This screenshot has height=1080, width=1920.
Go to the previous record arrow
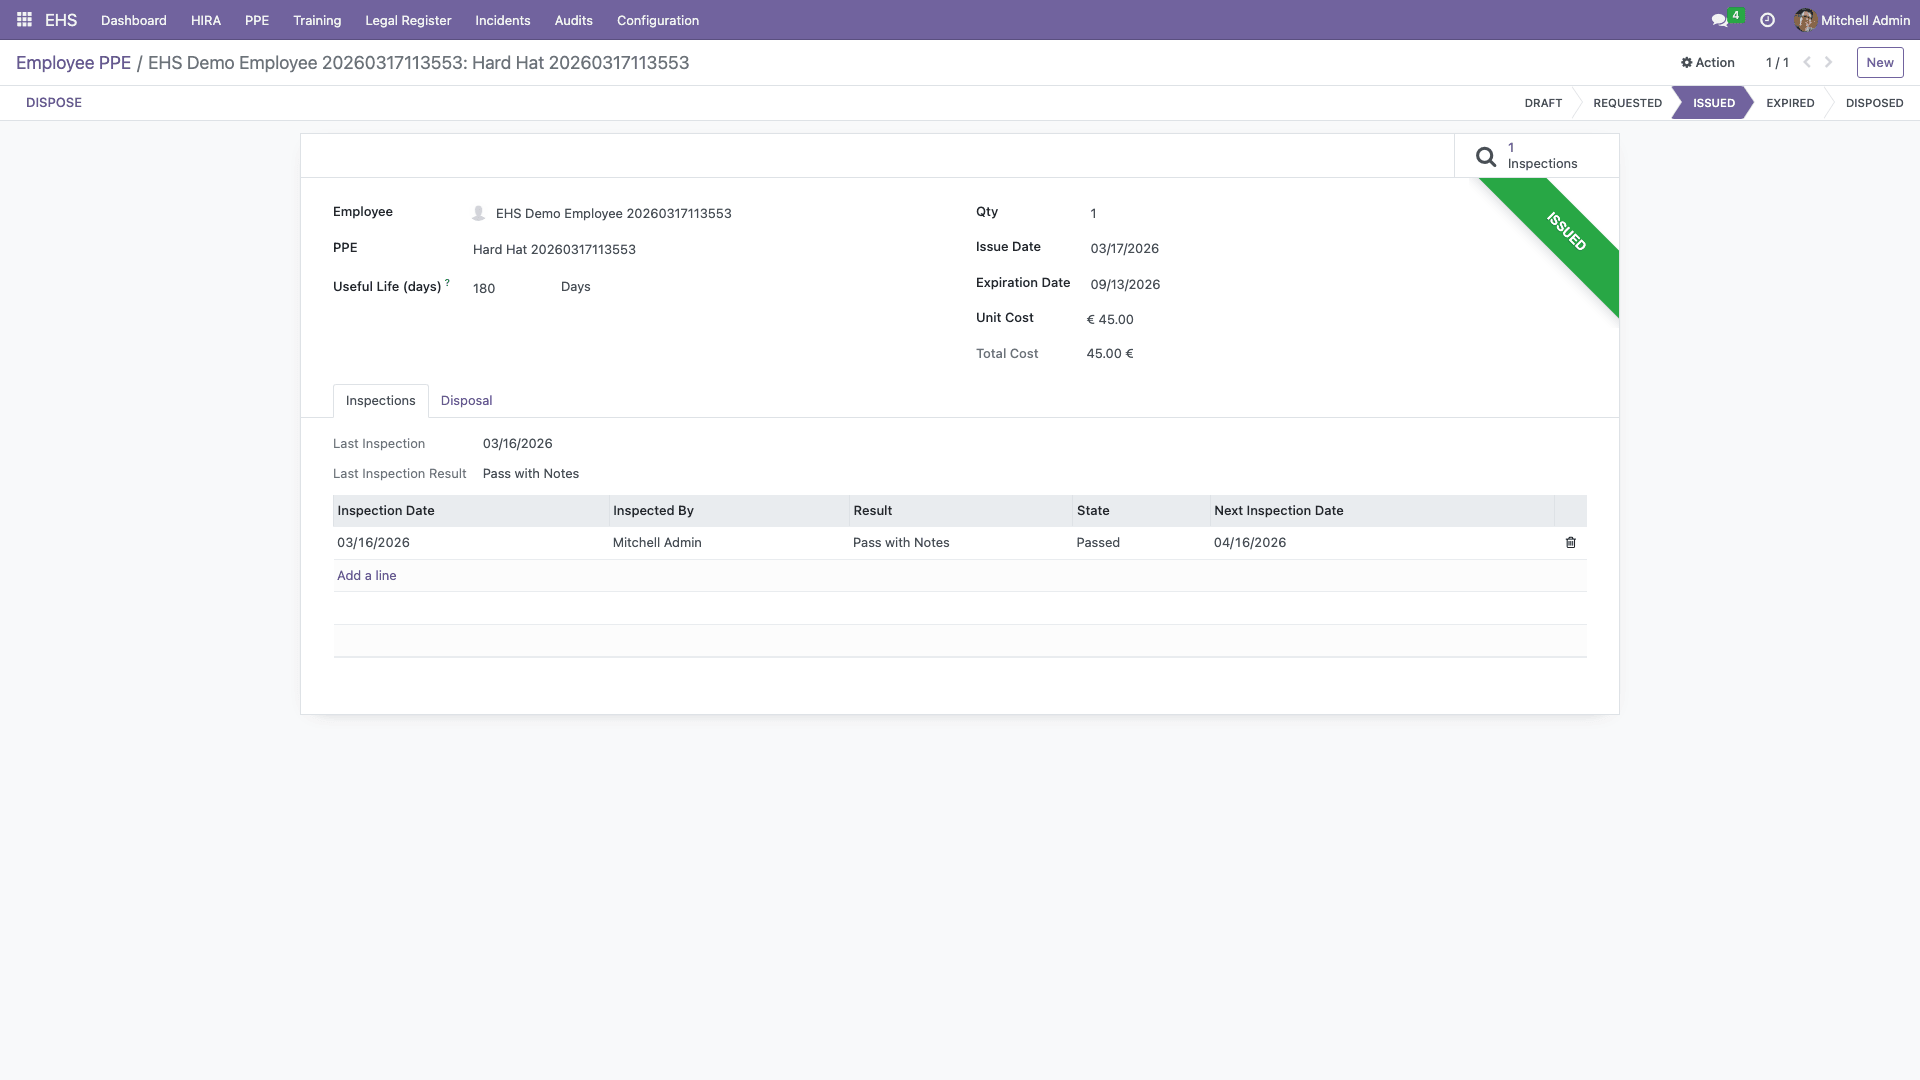click(1807, 62)
